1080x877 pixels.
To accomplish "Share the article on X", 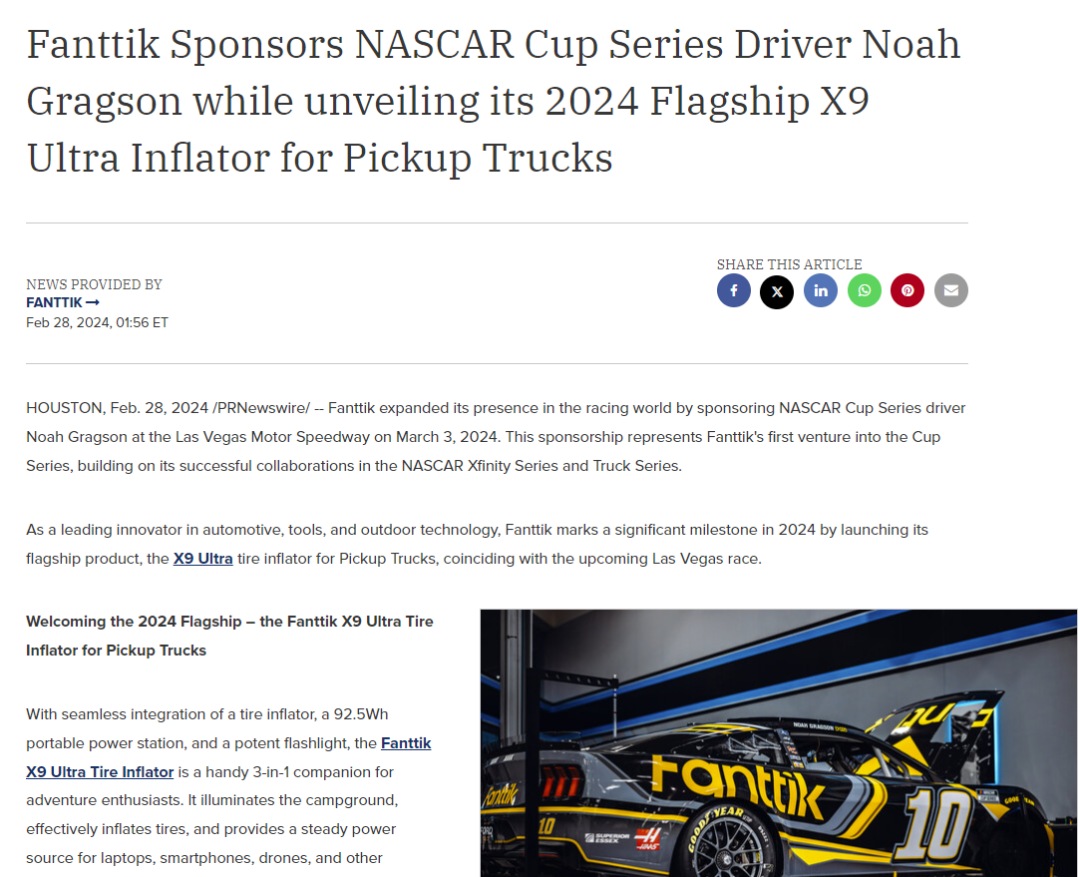I will coord(777,291).
